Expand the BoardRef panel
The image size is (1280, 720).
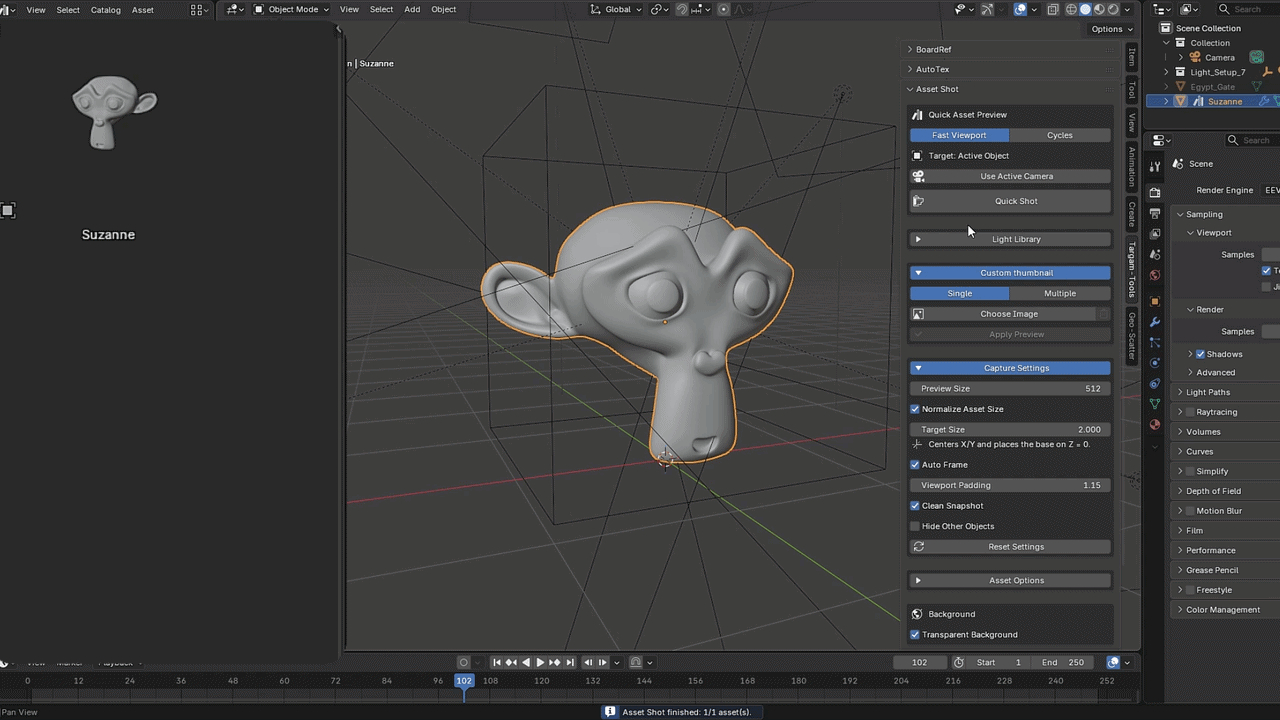pos(1010,49)
